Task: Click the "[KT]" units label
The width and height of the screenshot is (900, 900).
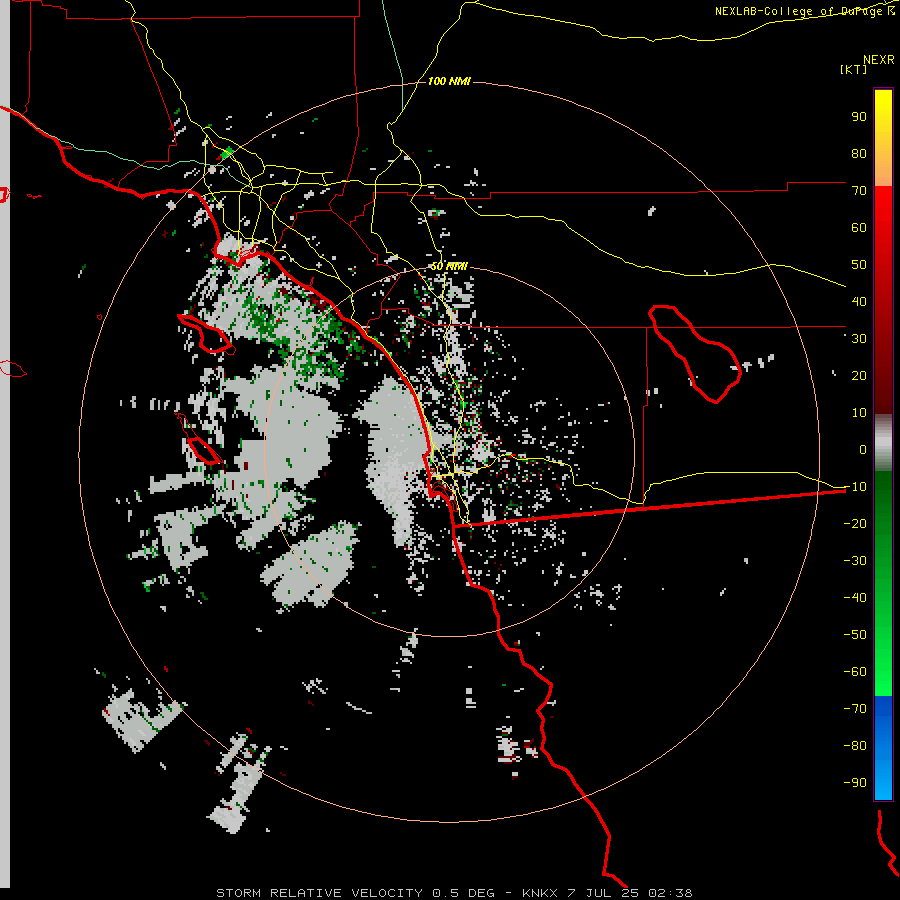Action: point(854,69)
